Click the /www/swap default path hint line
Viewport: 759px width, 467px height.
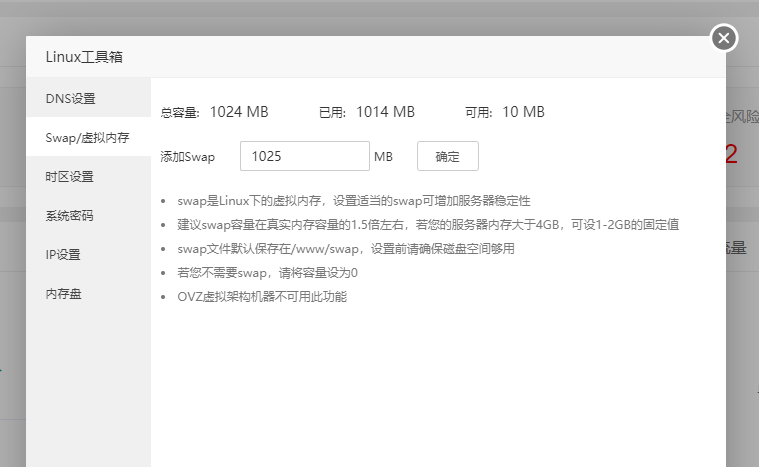346,249
